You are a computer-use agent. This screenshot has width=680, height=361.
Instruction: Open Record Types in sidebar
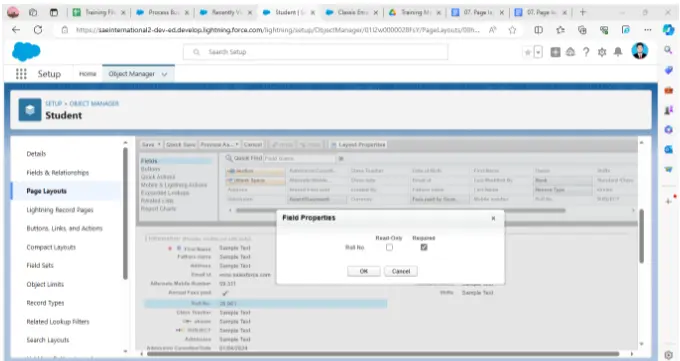click(x=45, y=303)
